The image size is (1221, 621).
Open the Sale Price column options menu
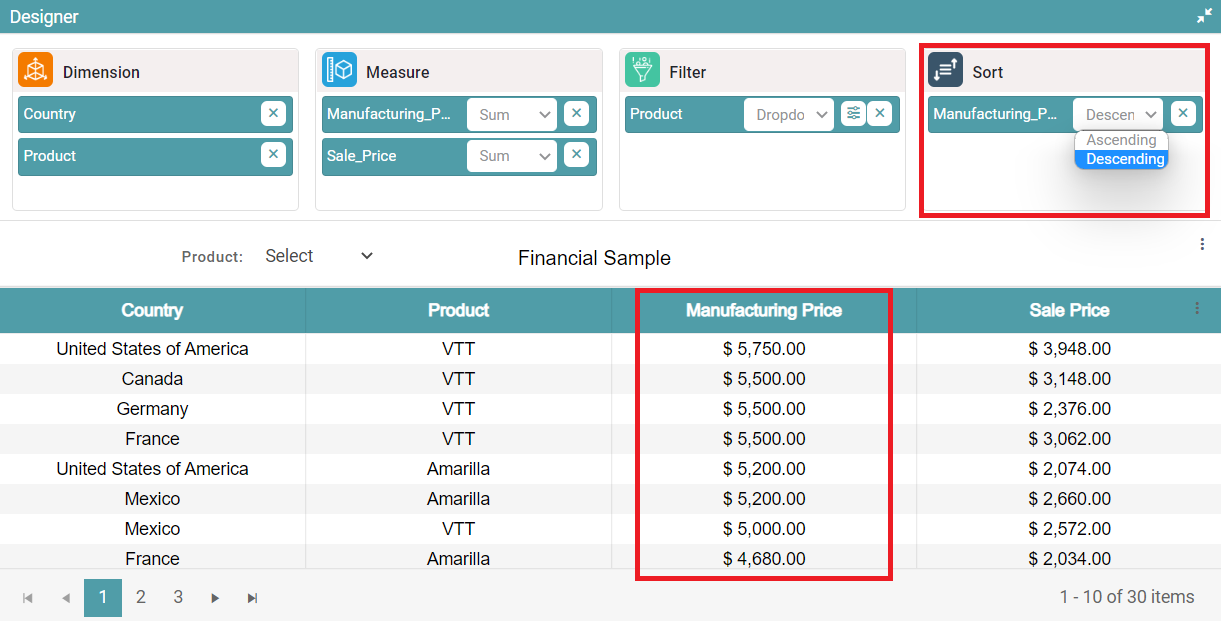coord(1197,309)
